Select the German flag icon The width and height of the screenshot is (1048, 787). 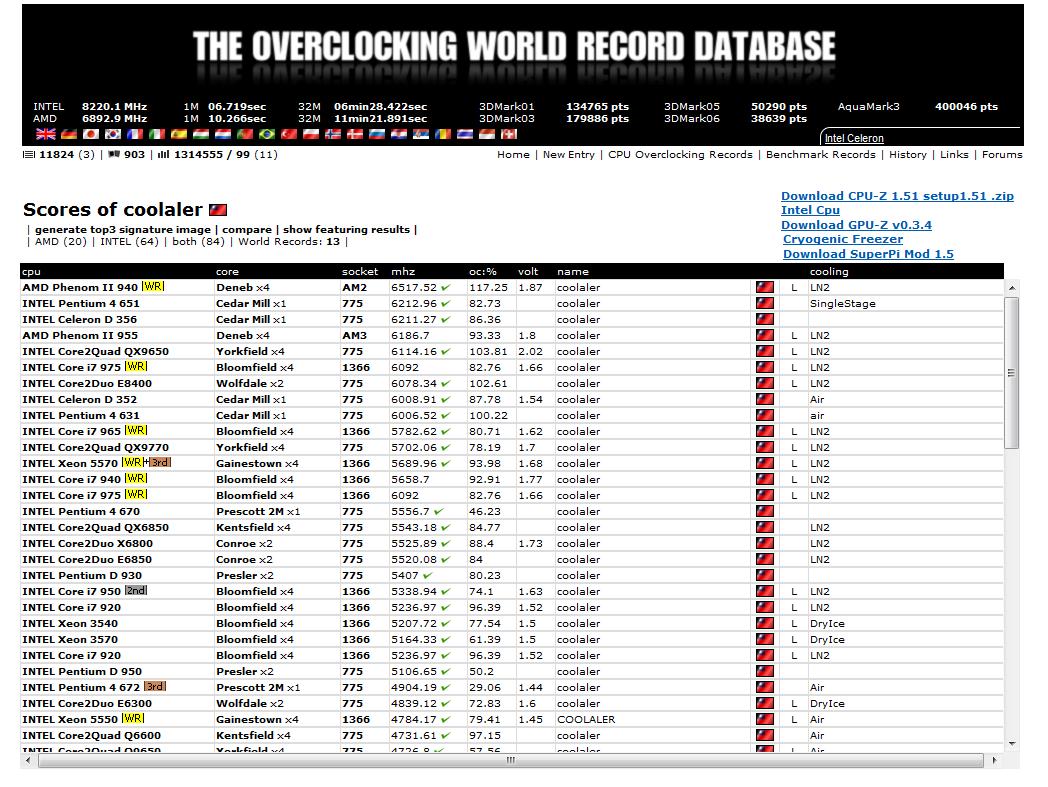(x=69, y=134)
